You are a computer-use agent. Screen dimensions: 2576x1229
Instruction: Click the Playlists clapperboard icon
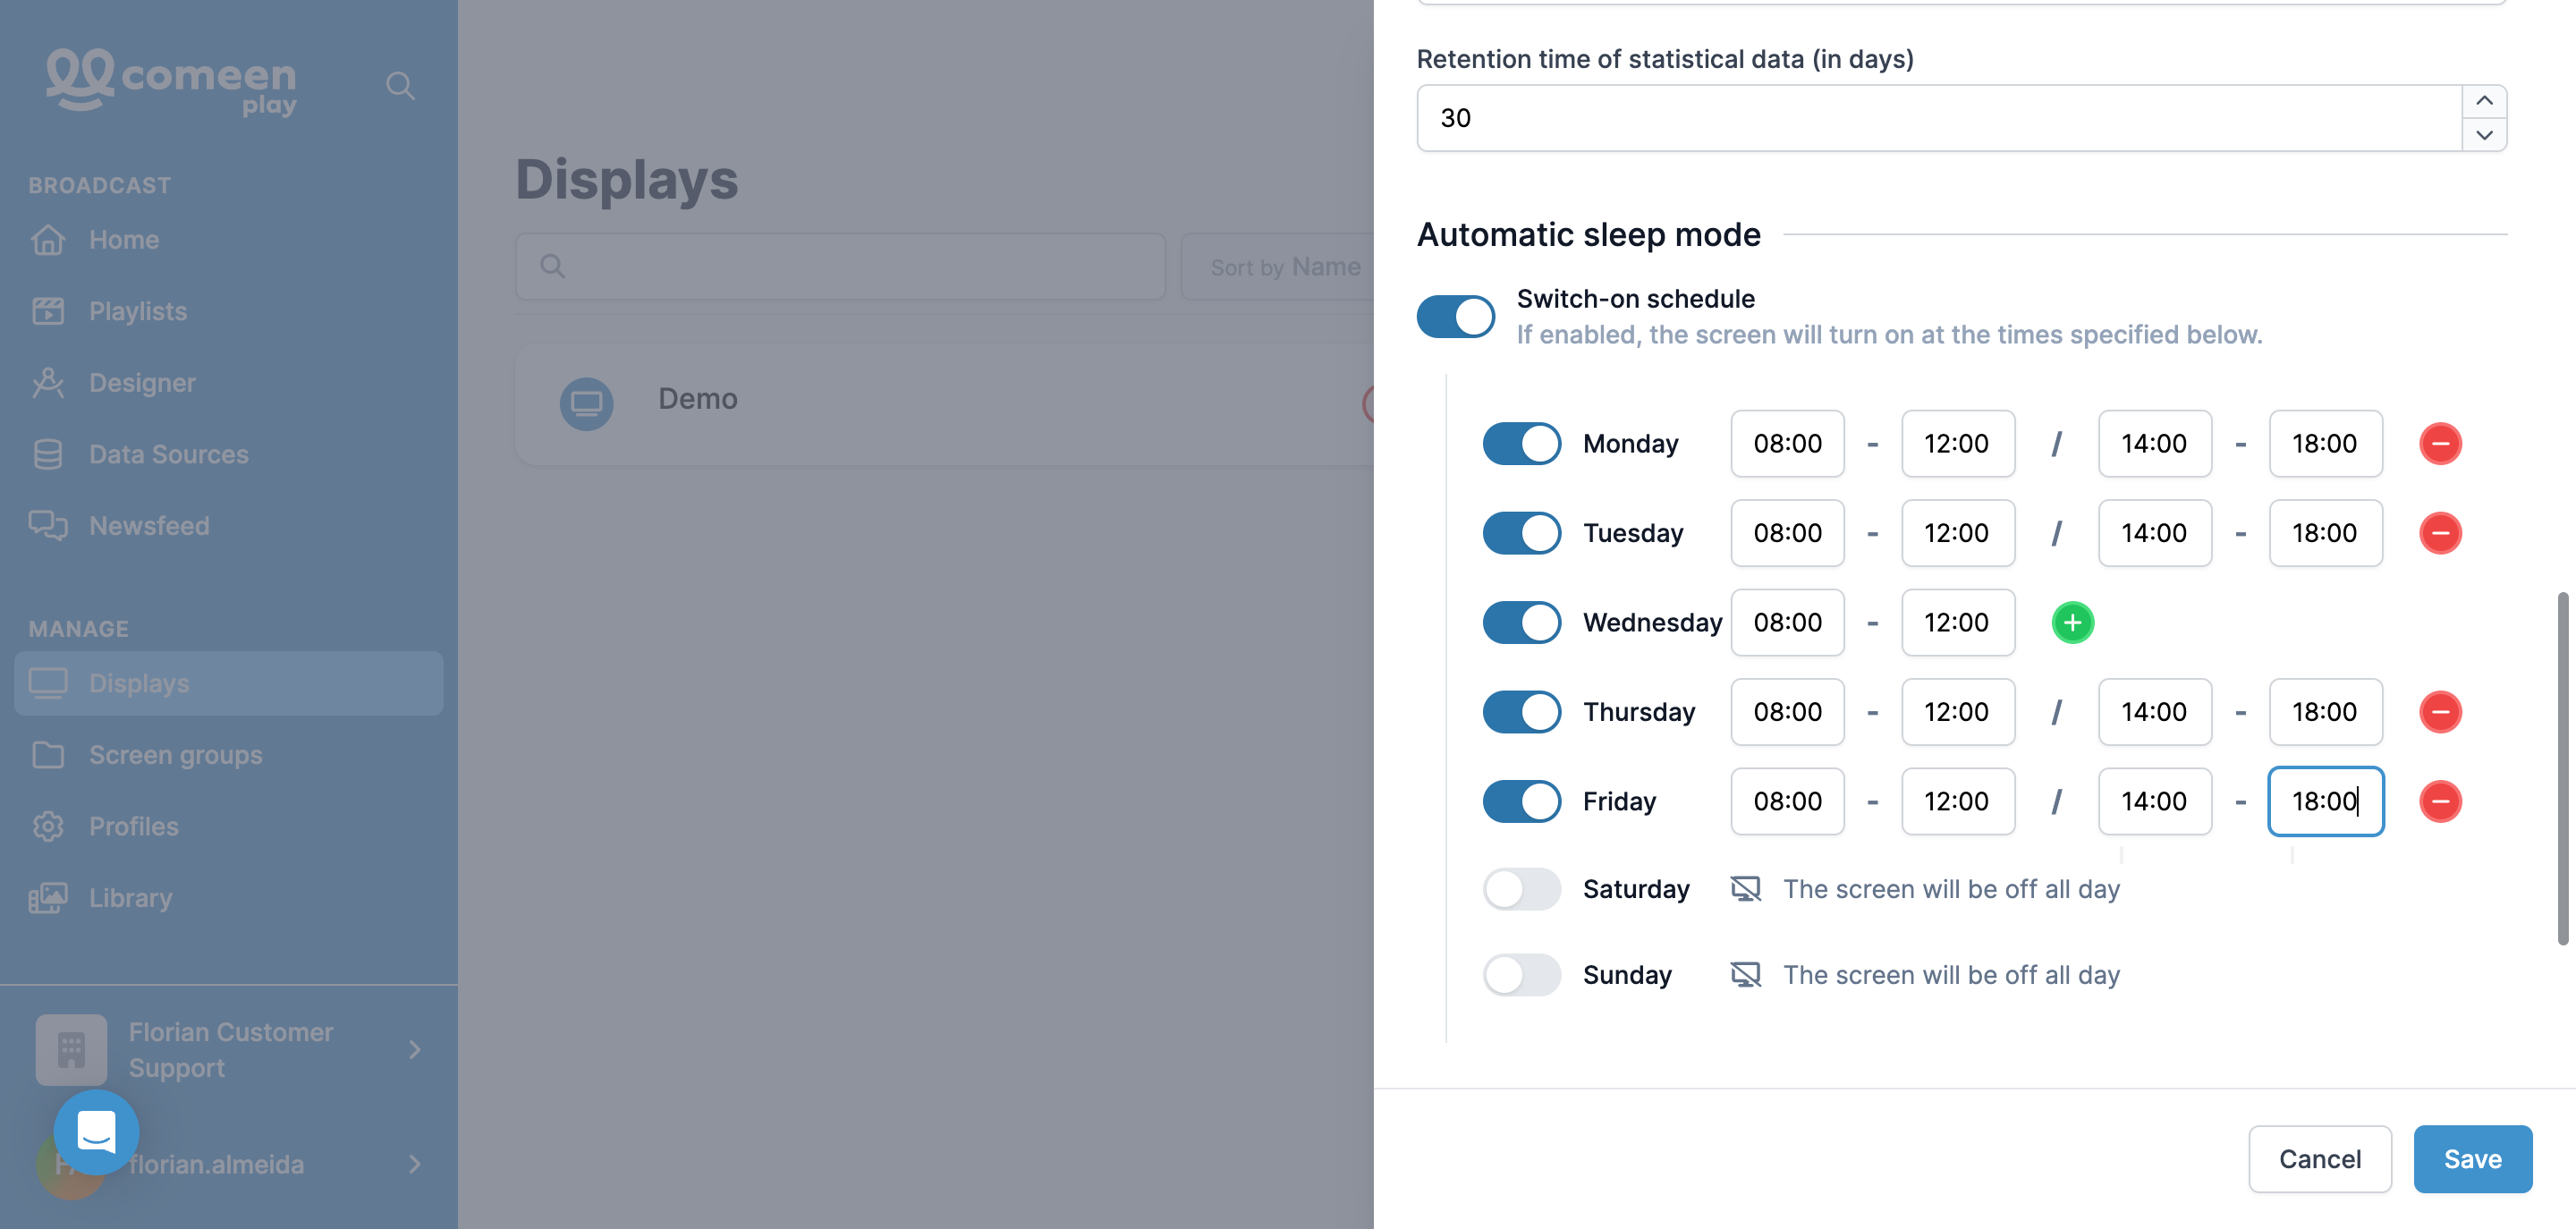pyautogui.click(x=48, y=311)
